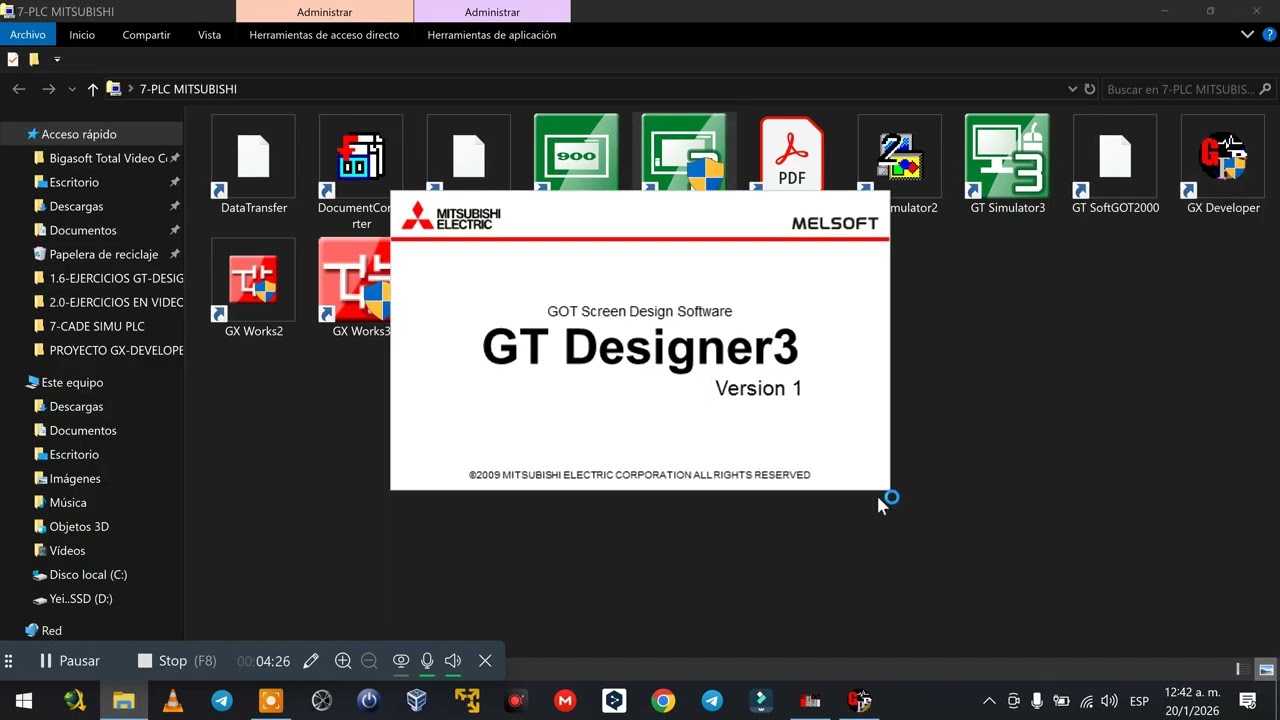The height and width of the screenshot is (720, 1280).
Task: Open Explorer help question mark
Action: [1269, 35]
